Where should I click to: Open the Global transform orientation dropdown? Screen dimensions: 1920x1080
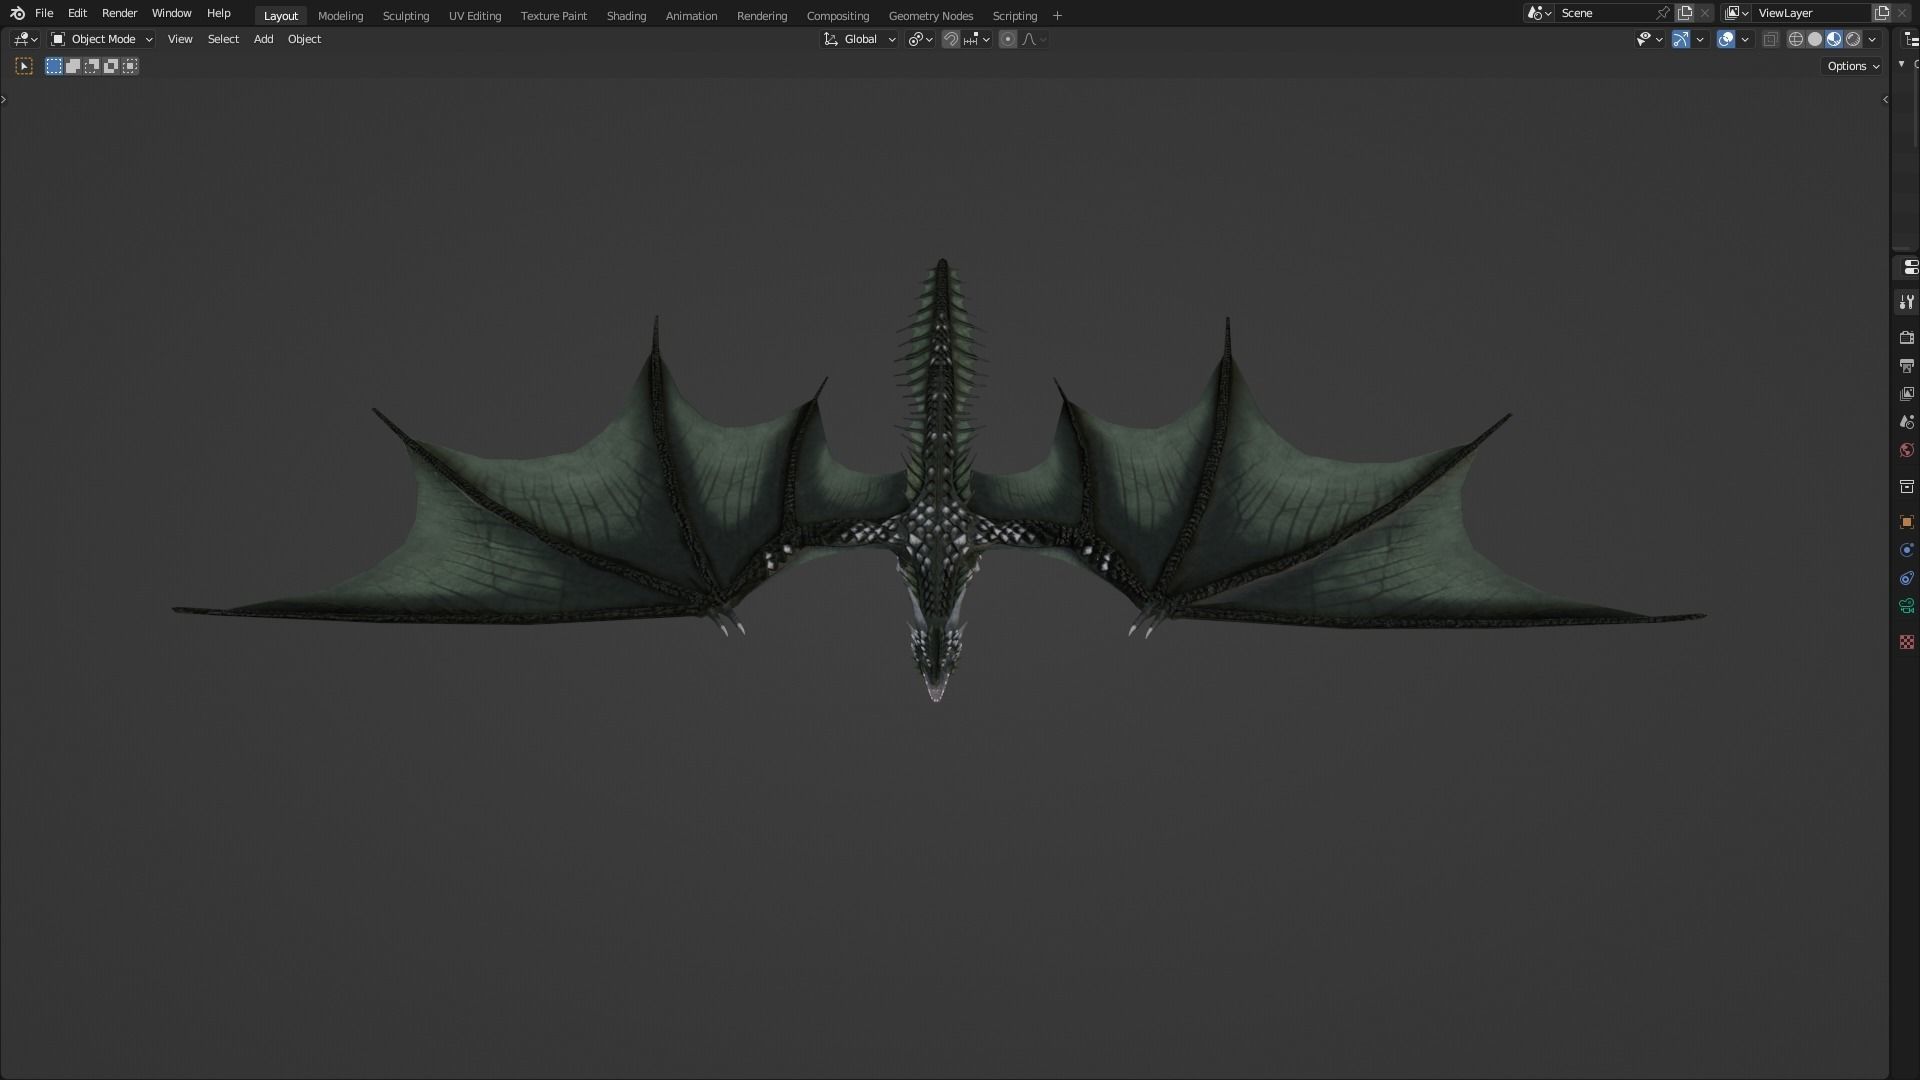click(859, 39)
